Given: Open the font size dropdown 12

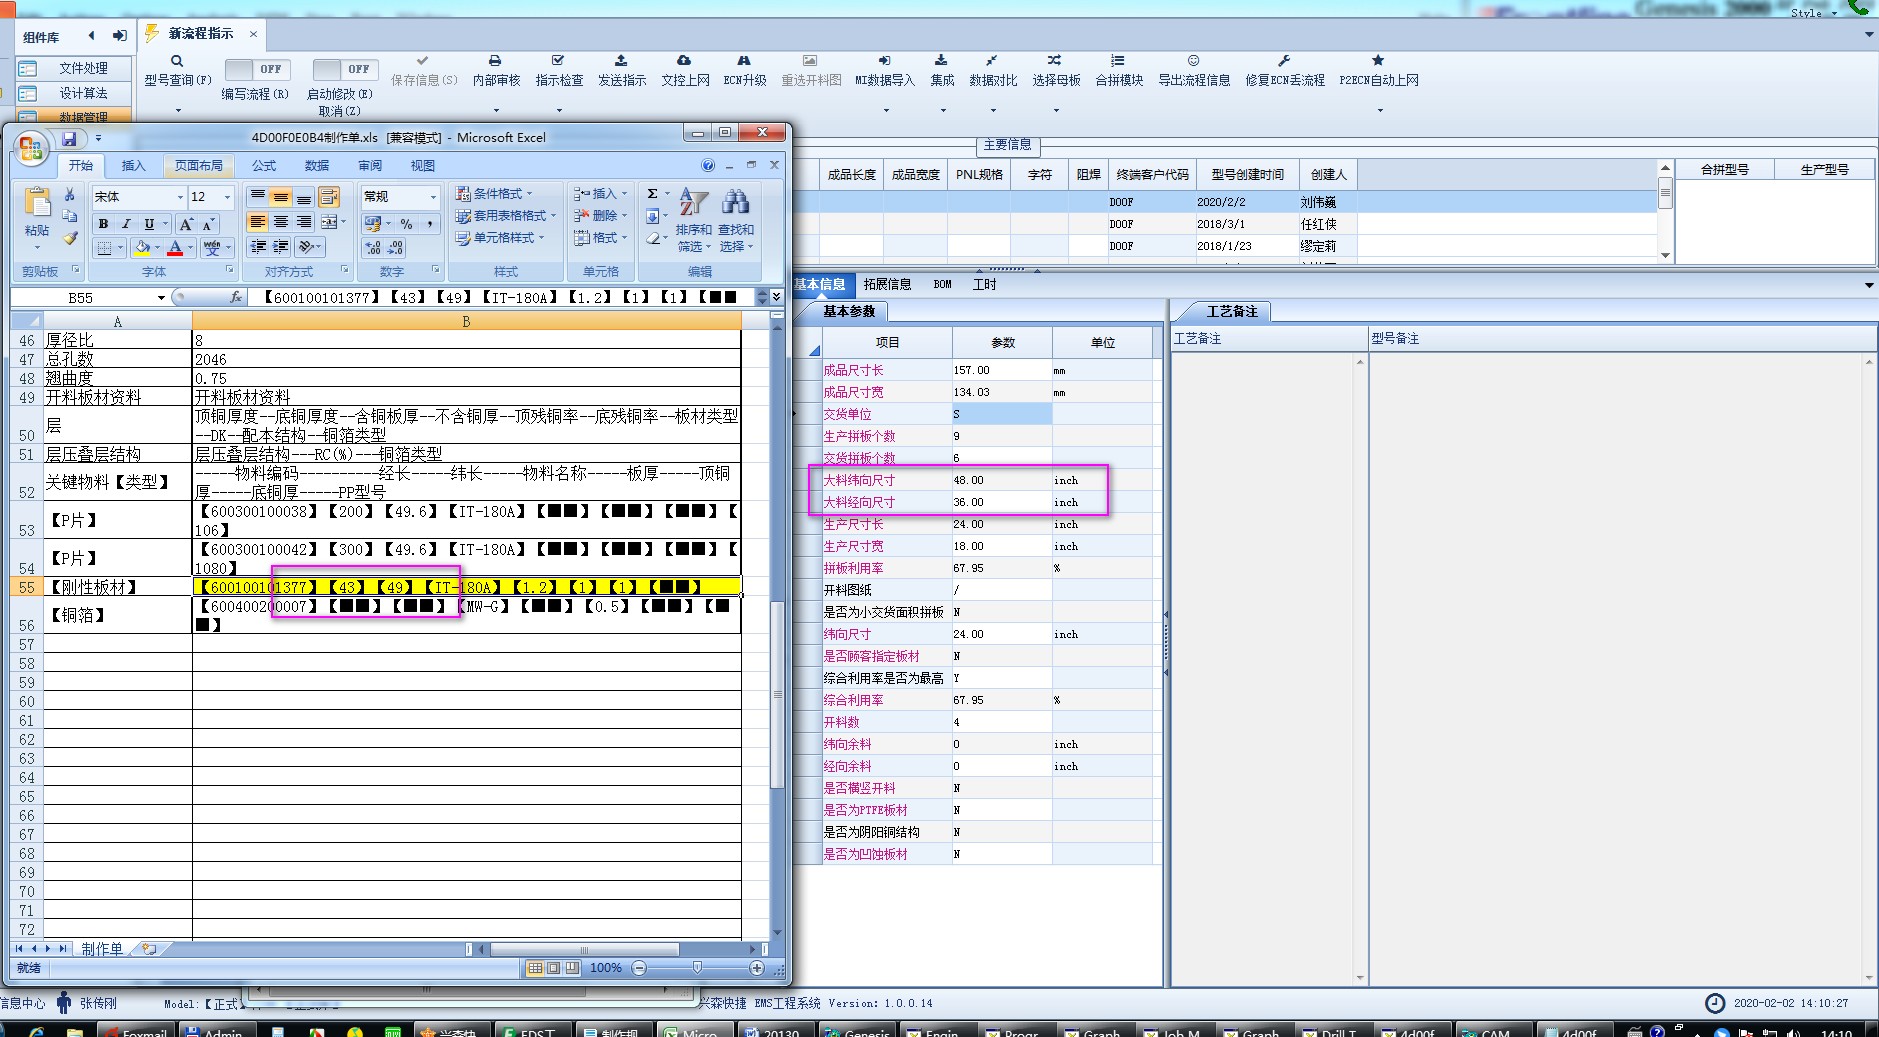Looking at the screenshot, I should point(228,197).
